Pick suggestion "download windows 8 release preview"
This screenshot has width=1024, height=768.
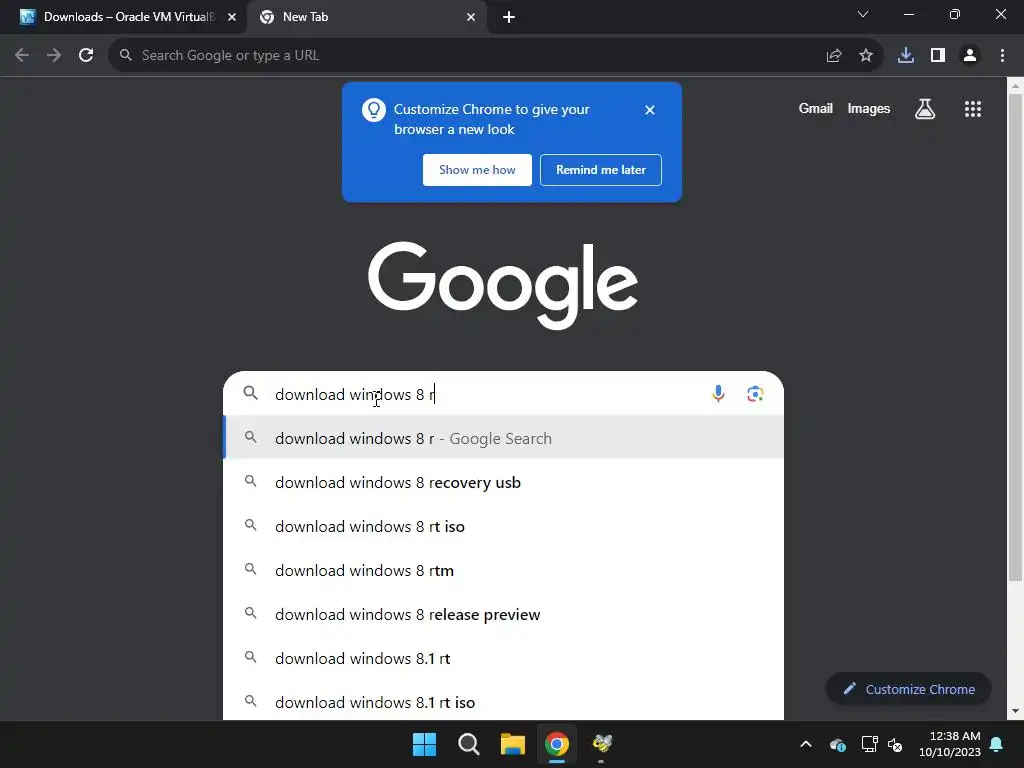[x=504, y=614]
